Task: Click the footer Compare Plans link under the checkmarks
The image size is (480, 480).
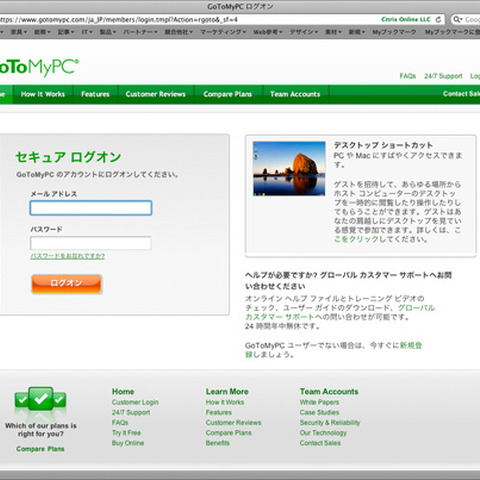Action: coord(40,449)
